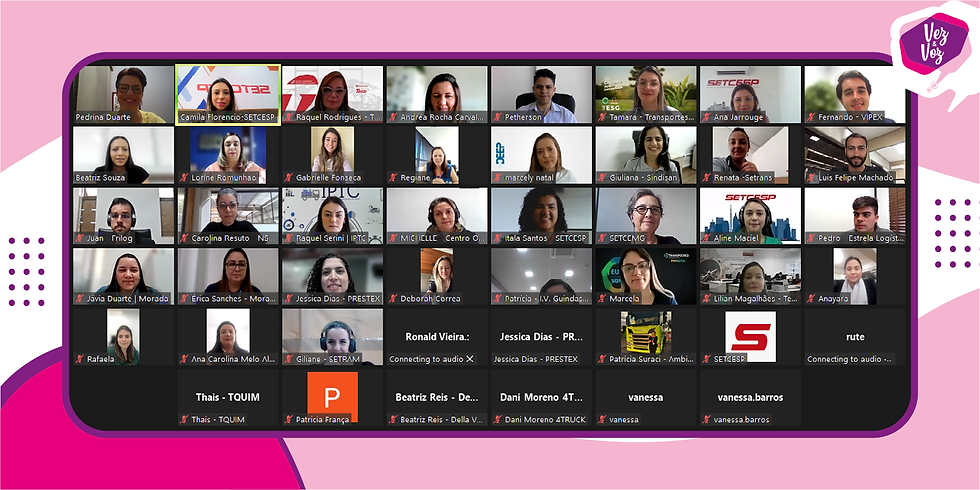
Task: Click the Dani Moreno 4TRUCK label
Action: pyautogui.click(x=545, y=420)
